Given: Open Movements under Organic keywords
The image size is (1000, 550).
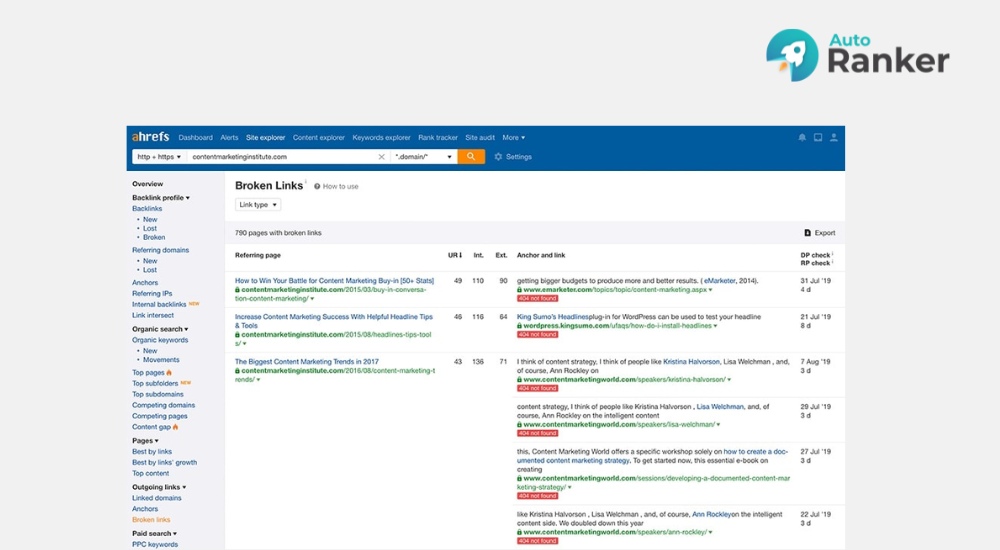Looking at the screenshot, I should coord(161,360).
